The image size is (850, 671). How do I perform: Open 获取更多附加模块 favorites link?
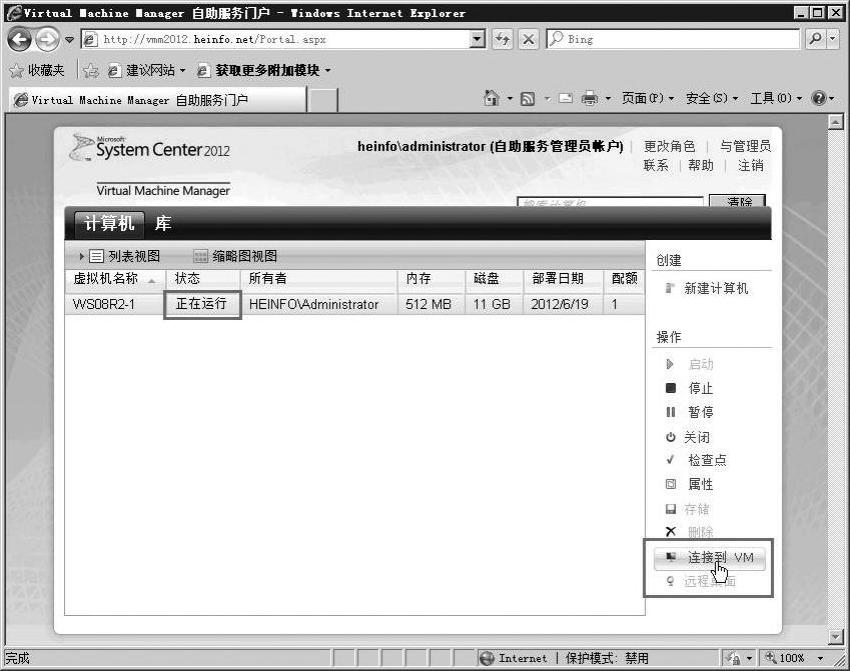pyautogui.click(x=264, y=70)
